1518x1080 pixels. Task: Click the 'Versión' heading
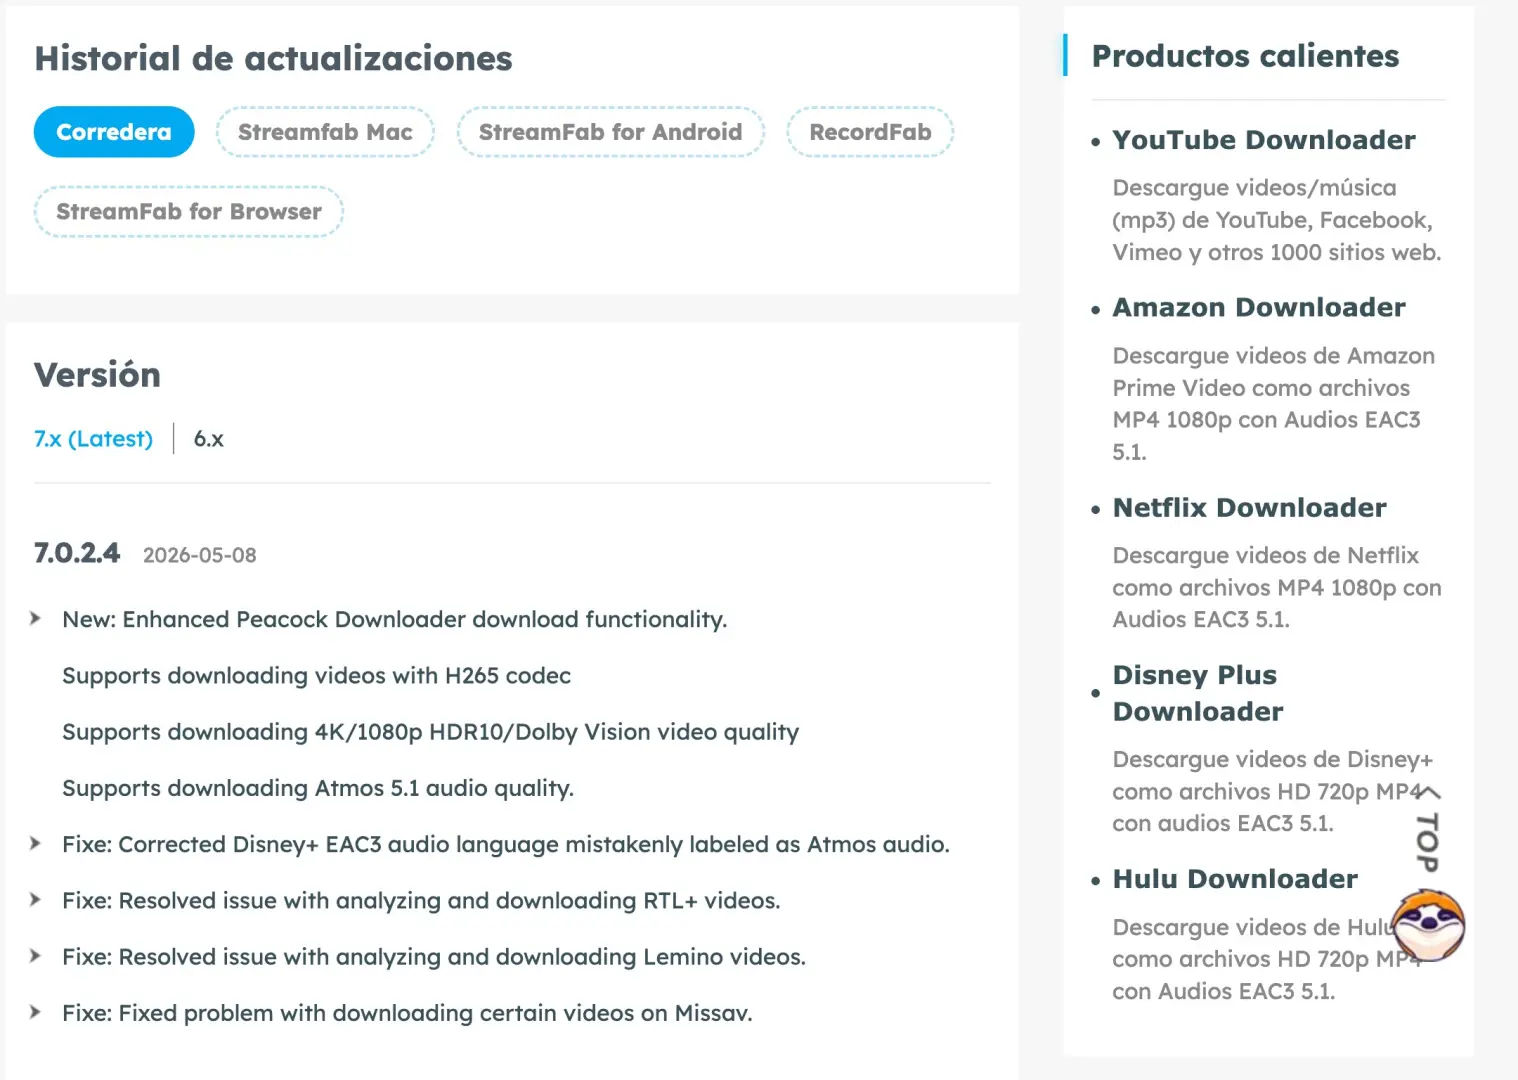click(x=97, y=375)
